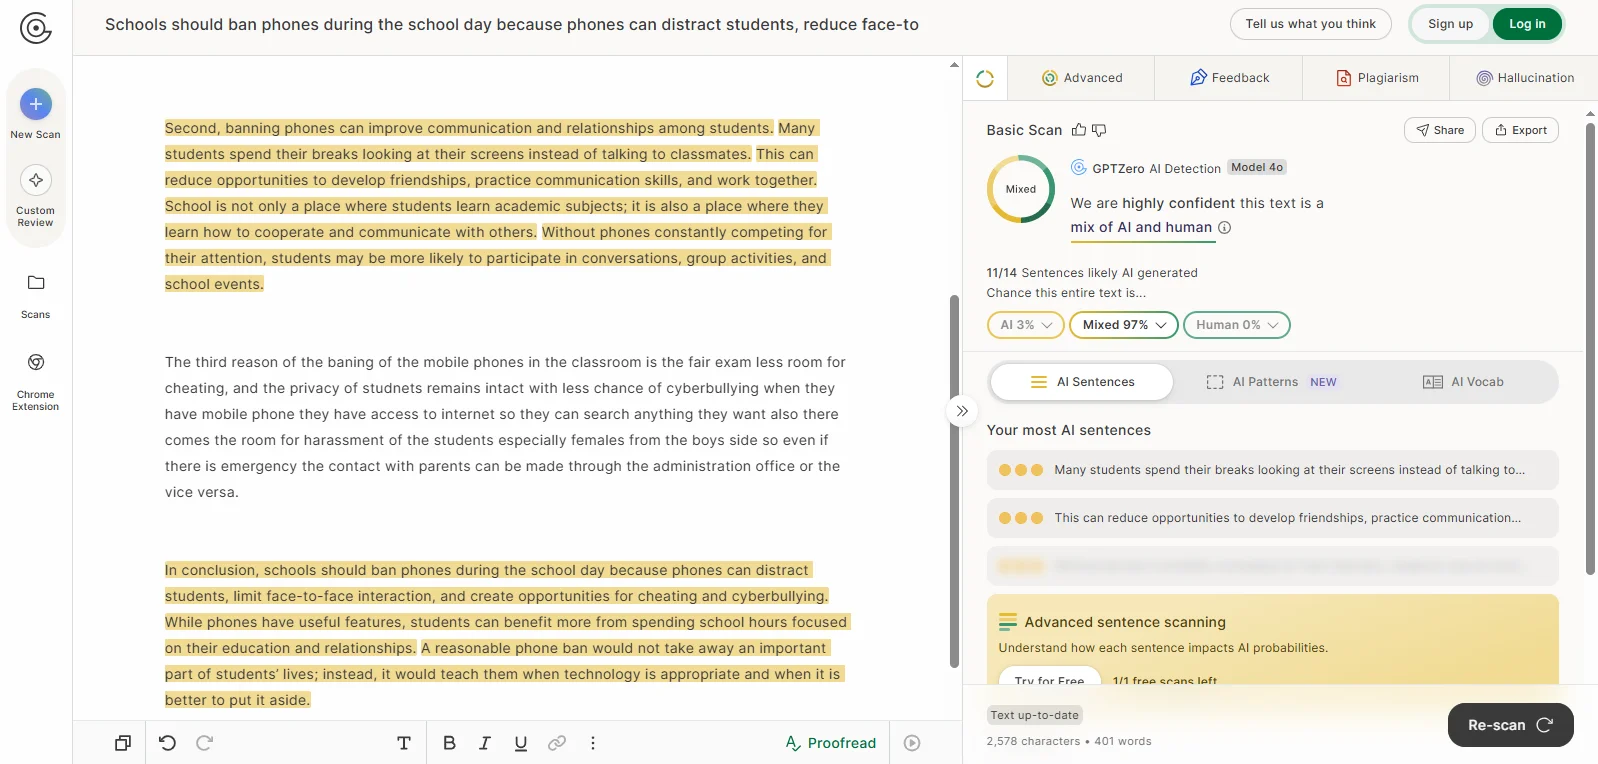This screenshot has width=1598, height=764.
Task: Click the Proofread button
Action: pyautogui.click(x=831, y=743)
